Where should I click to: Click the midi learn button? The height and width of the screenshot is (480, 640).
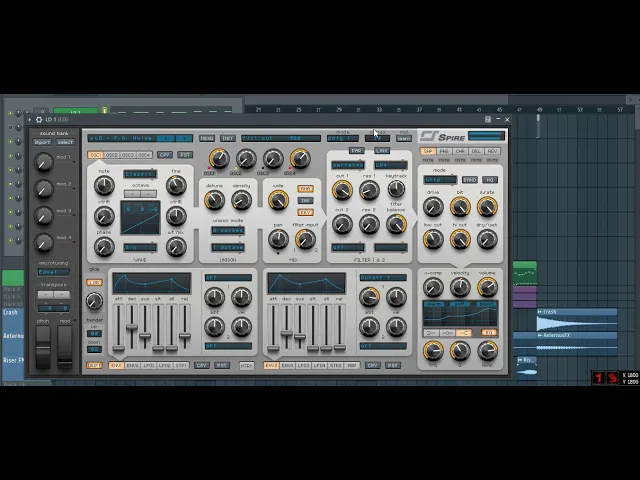(404, 138)
